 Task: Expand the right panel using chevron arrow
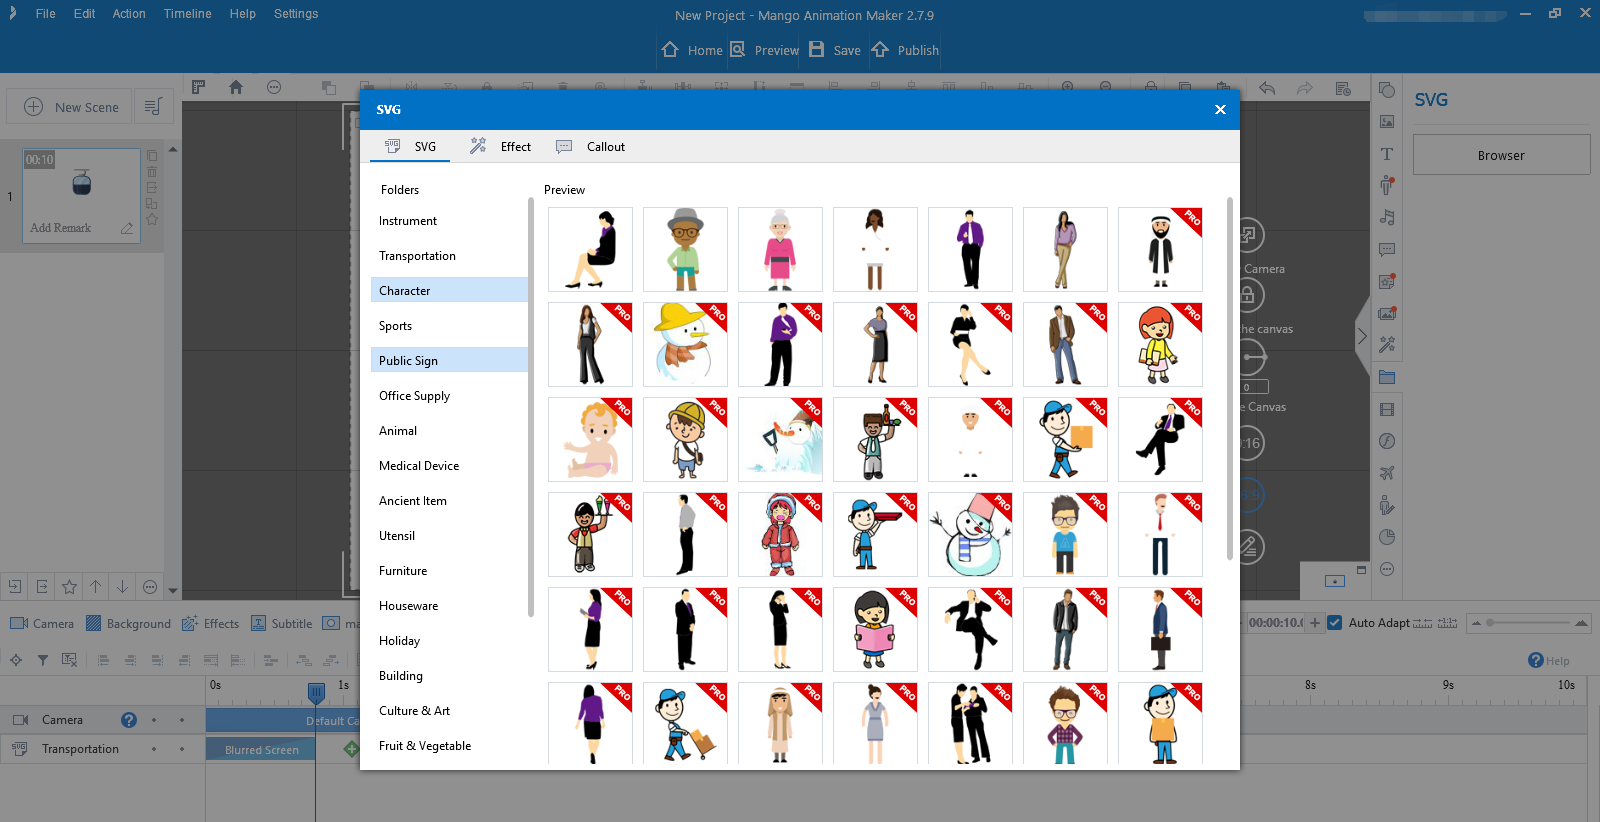1361,336
